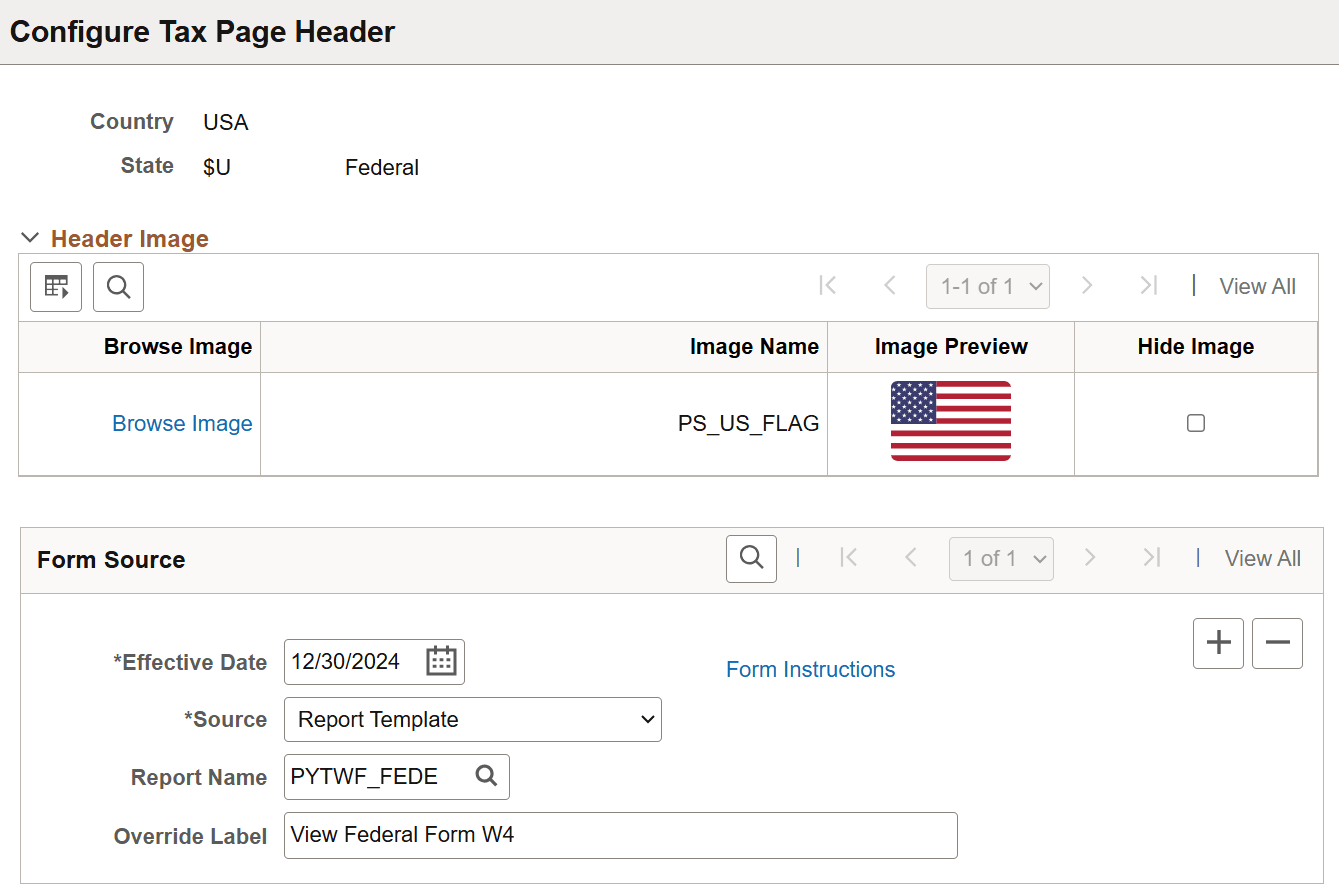Click View All in the Header Image grid

1257,286
